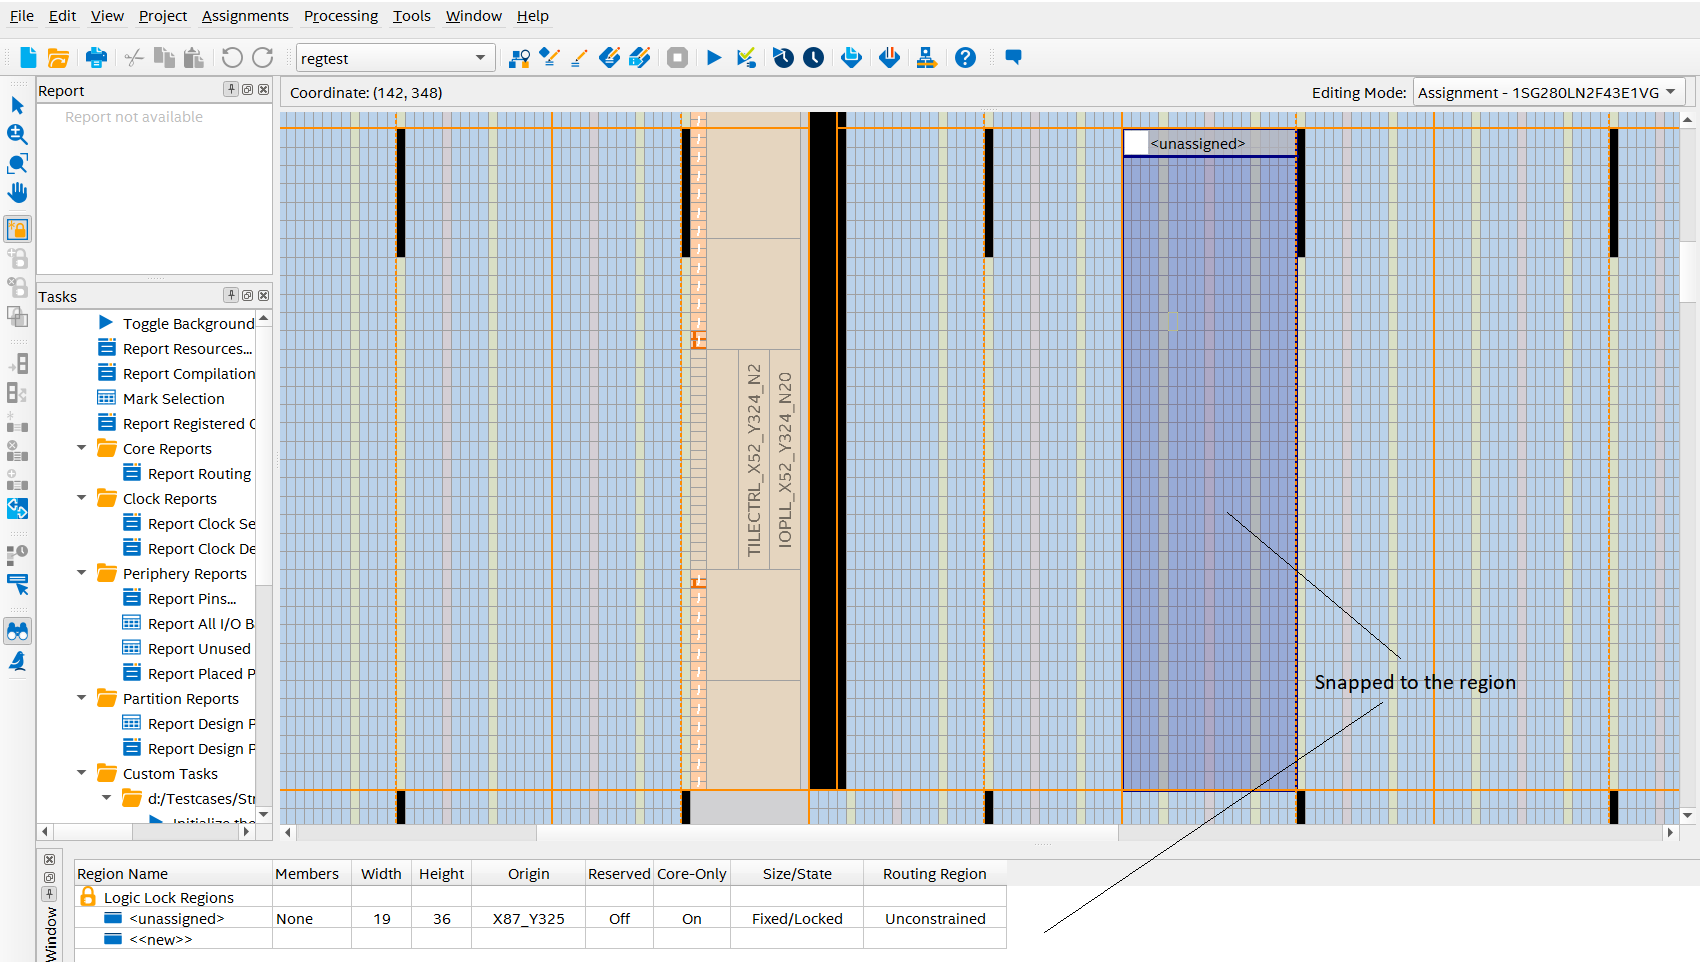Collapse the Clock Reports folder
The height and width of the screenshot is (962, 1700).
click(x=82, y=498)
